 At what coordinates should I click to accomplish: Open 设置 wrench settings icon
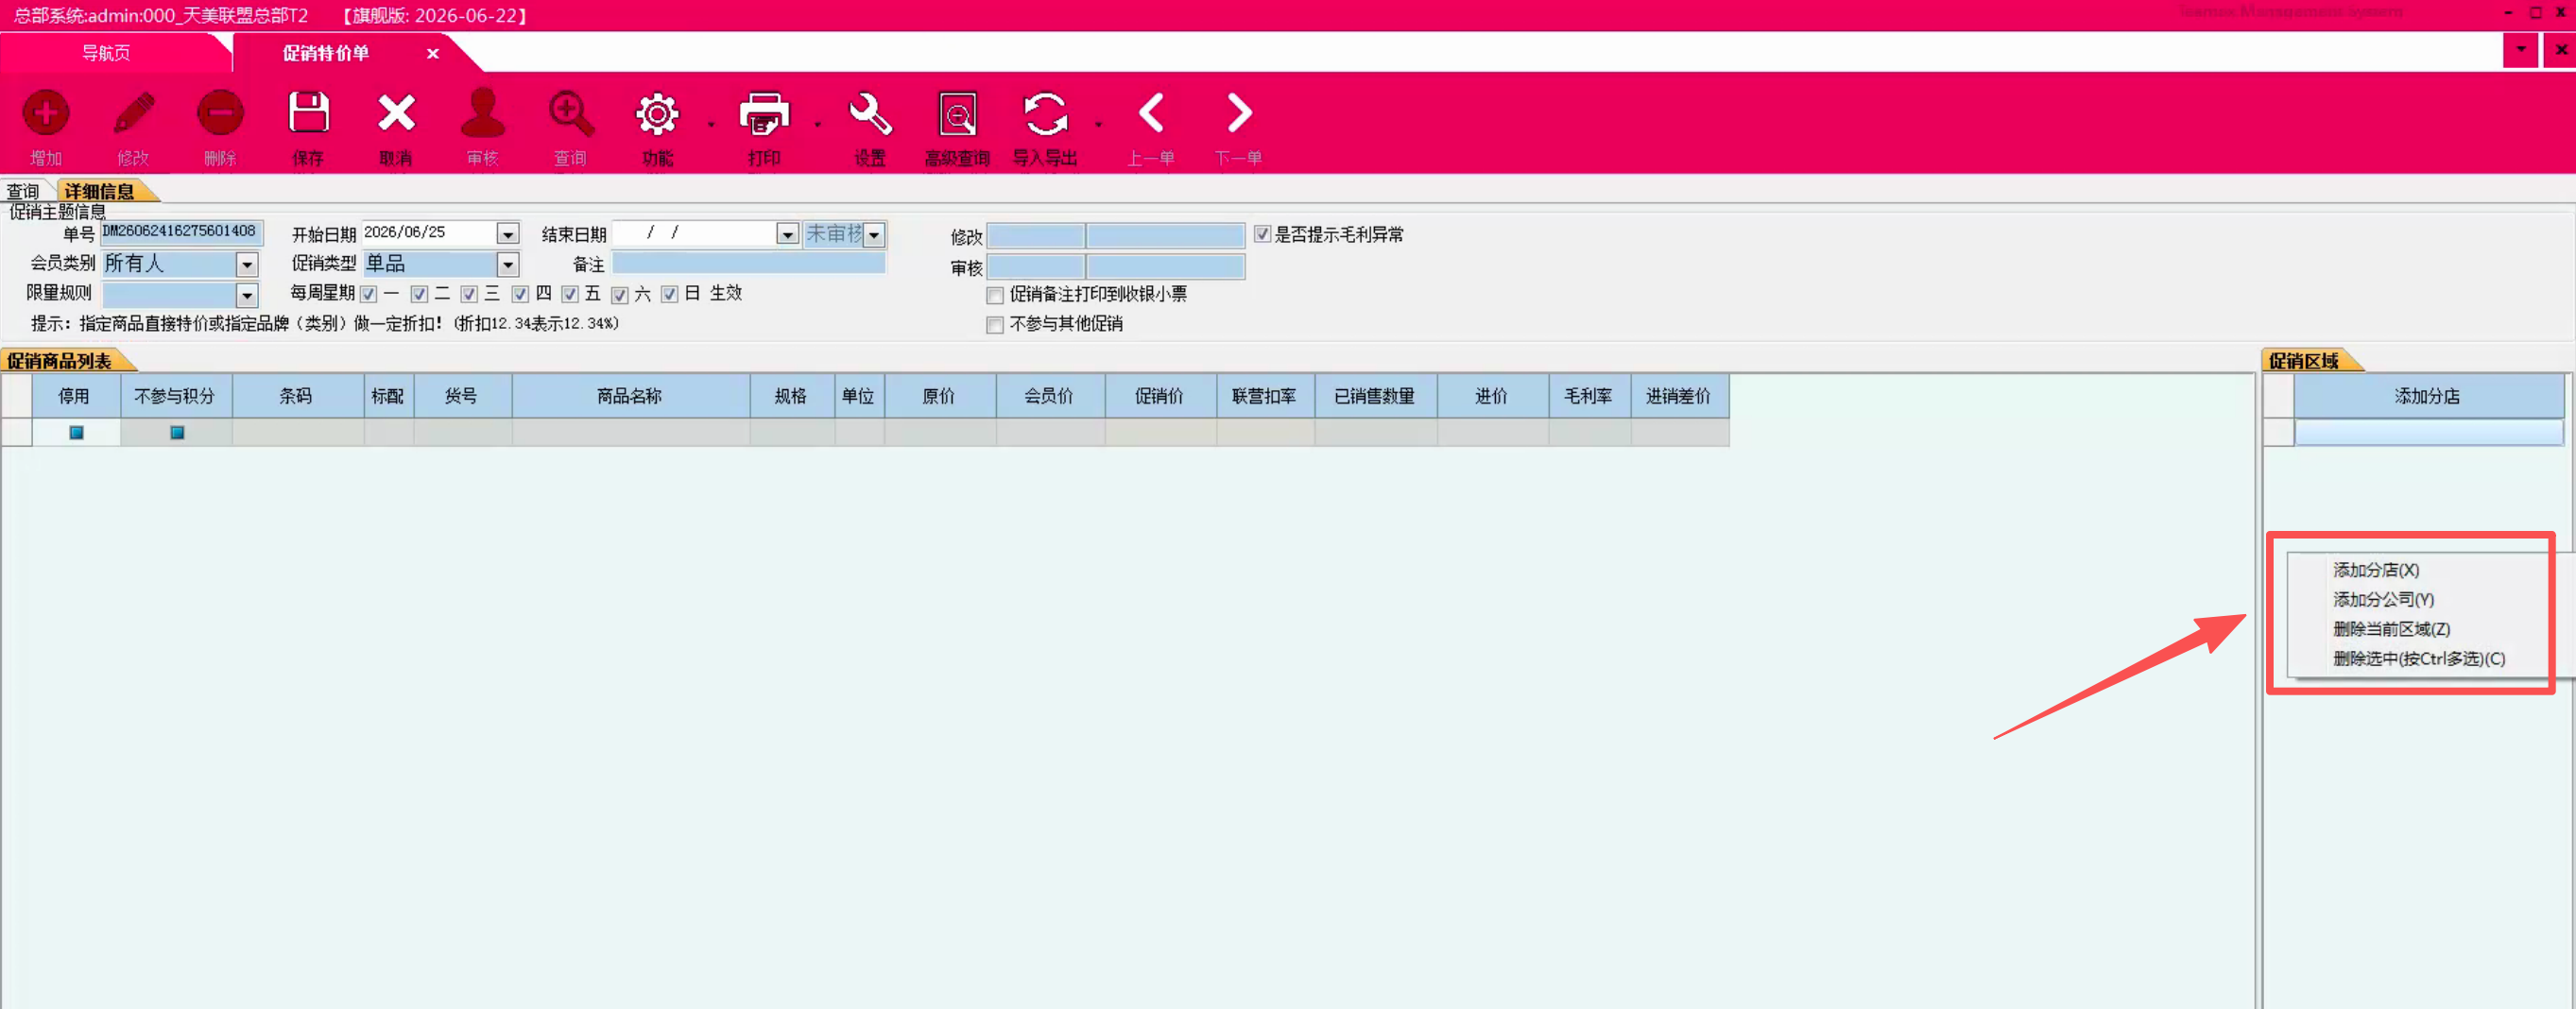pos(870,113)
